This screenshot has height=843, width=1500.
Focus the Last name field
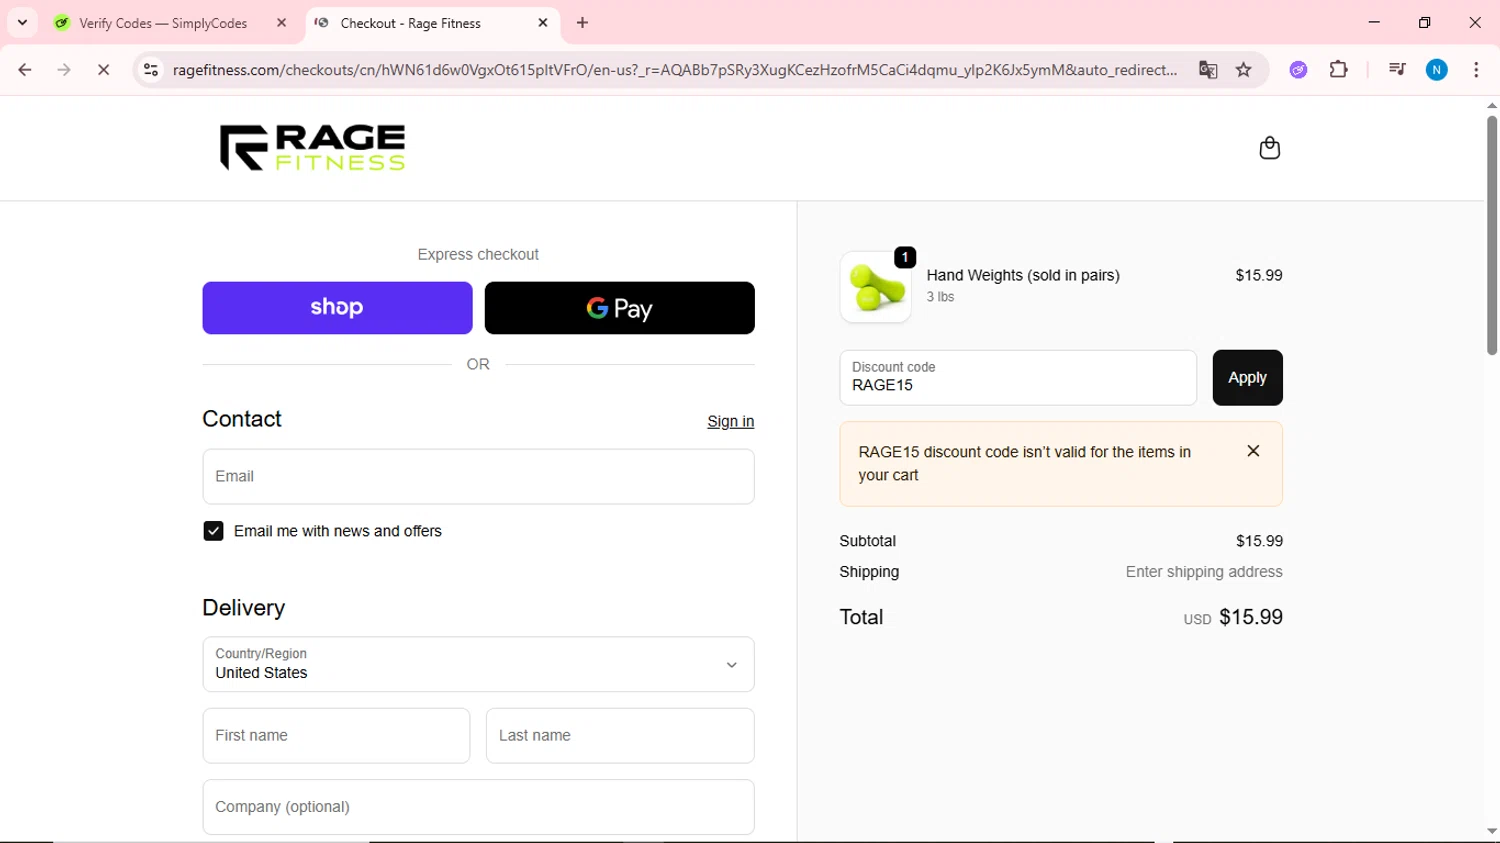[620, 736]
